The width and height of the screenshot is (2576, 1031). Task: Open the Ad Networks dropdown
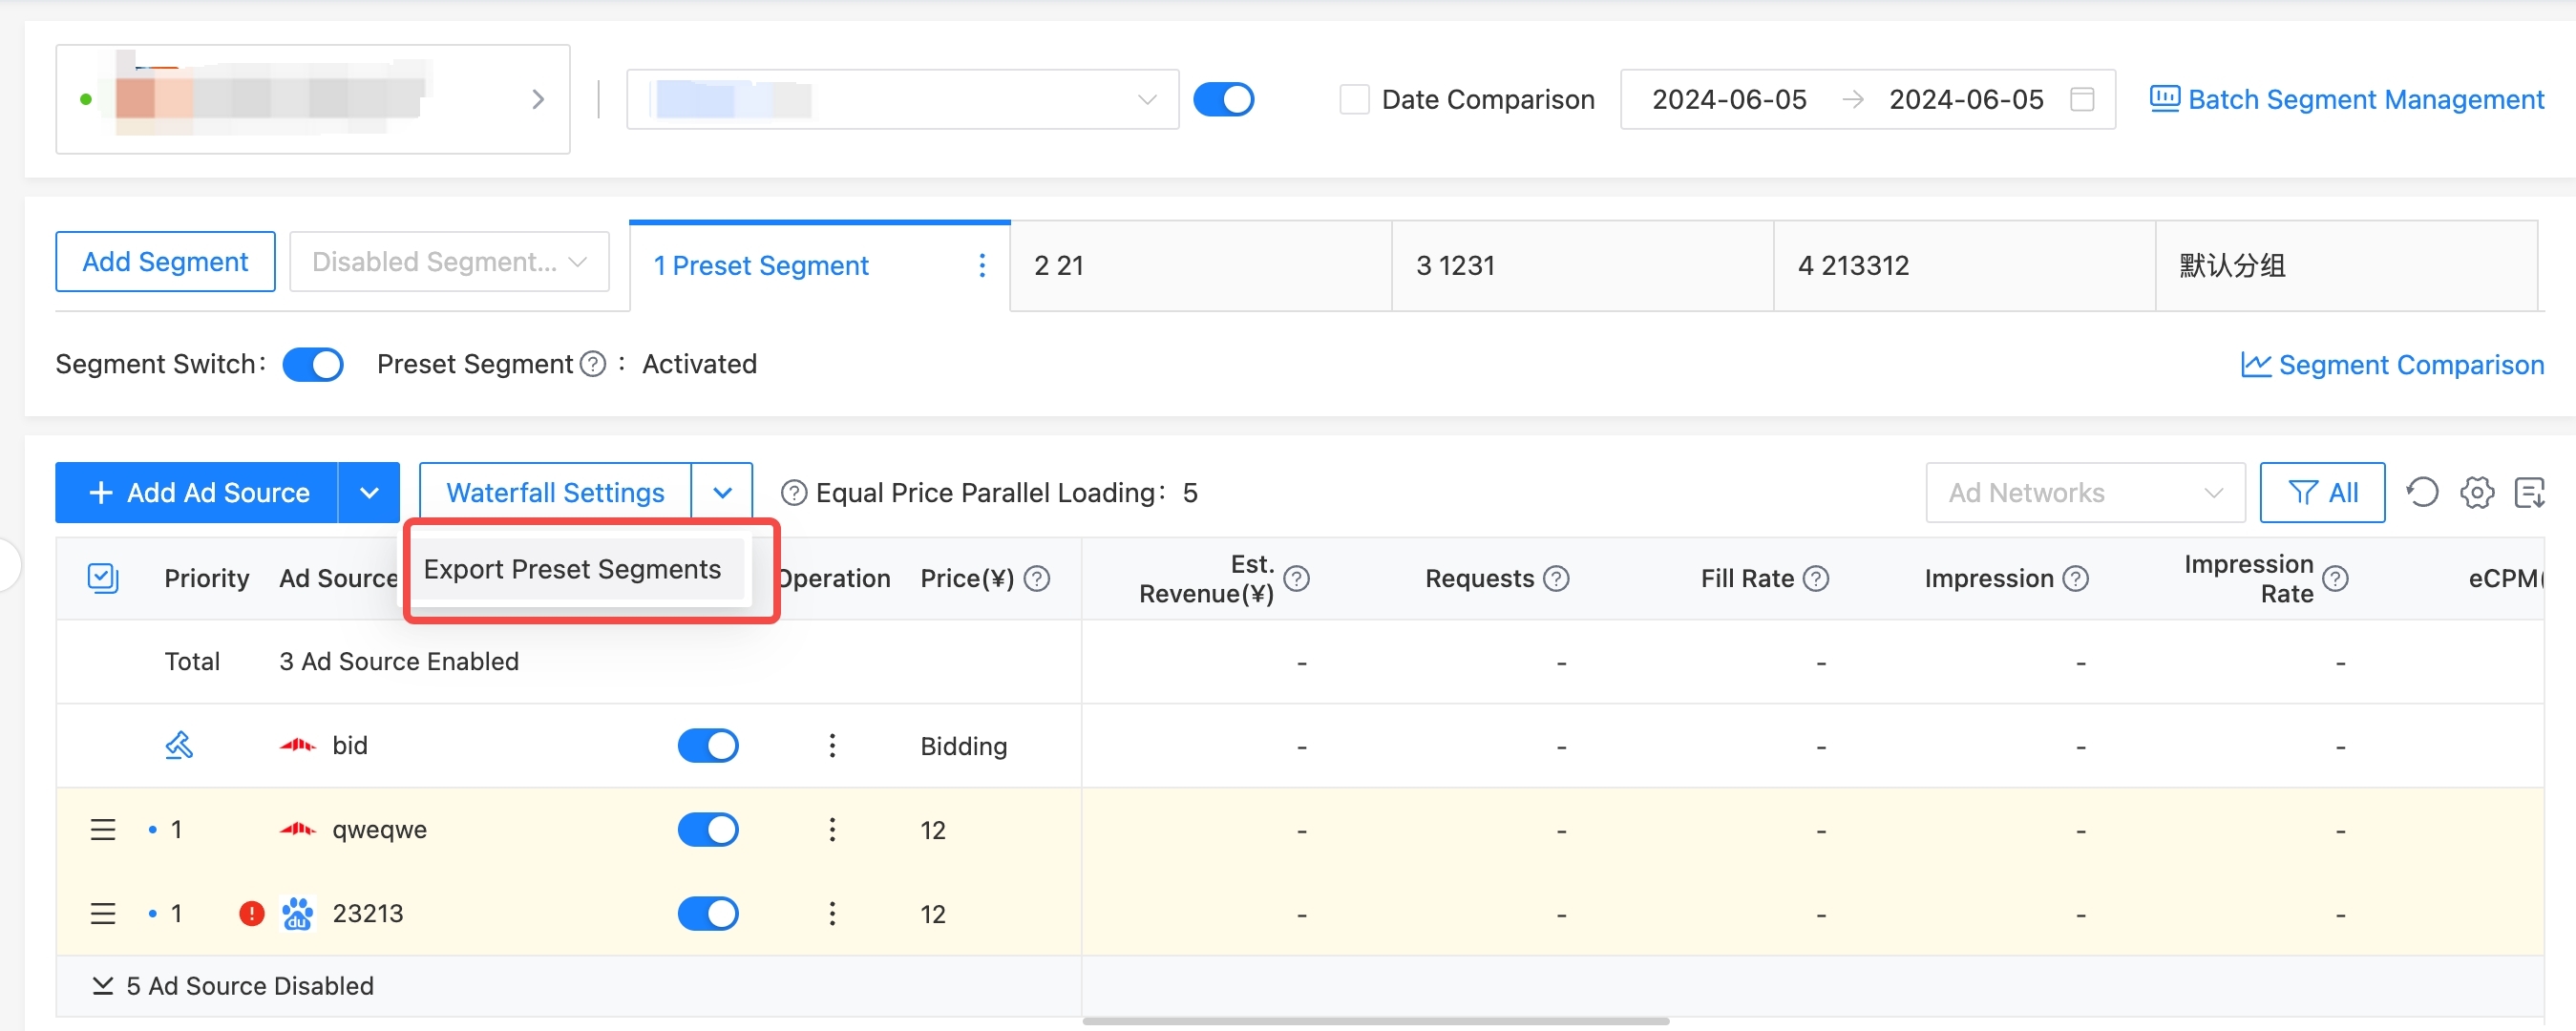2084,492
